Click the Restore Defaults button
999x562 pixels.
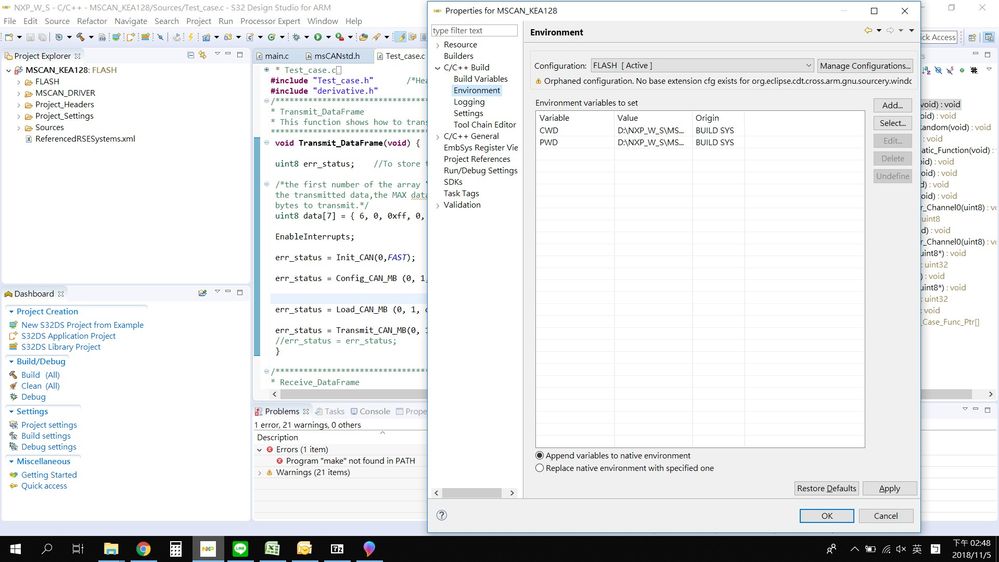826,488
